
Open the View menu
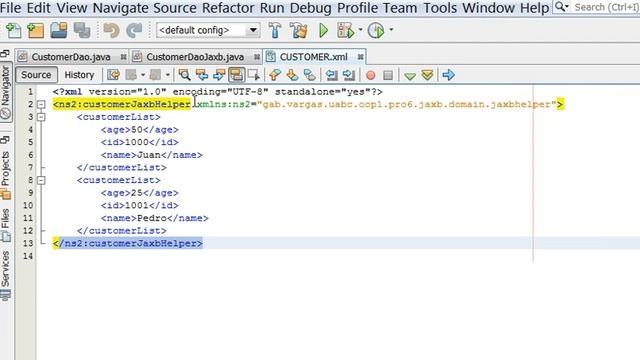[x=72, y=7]
